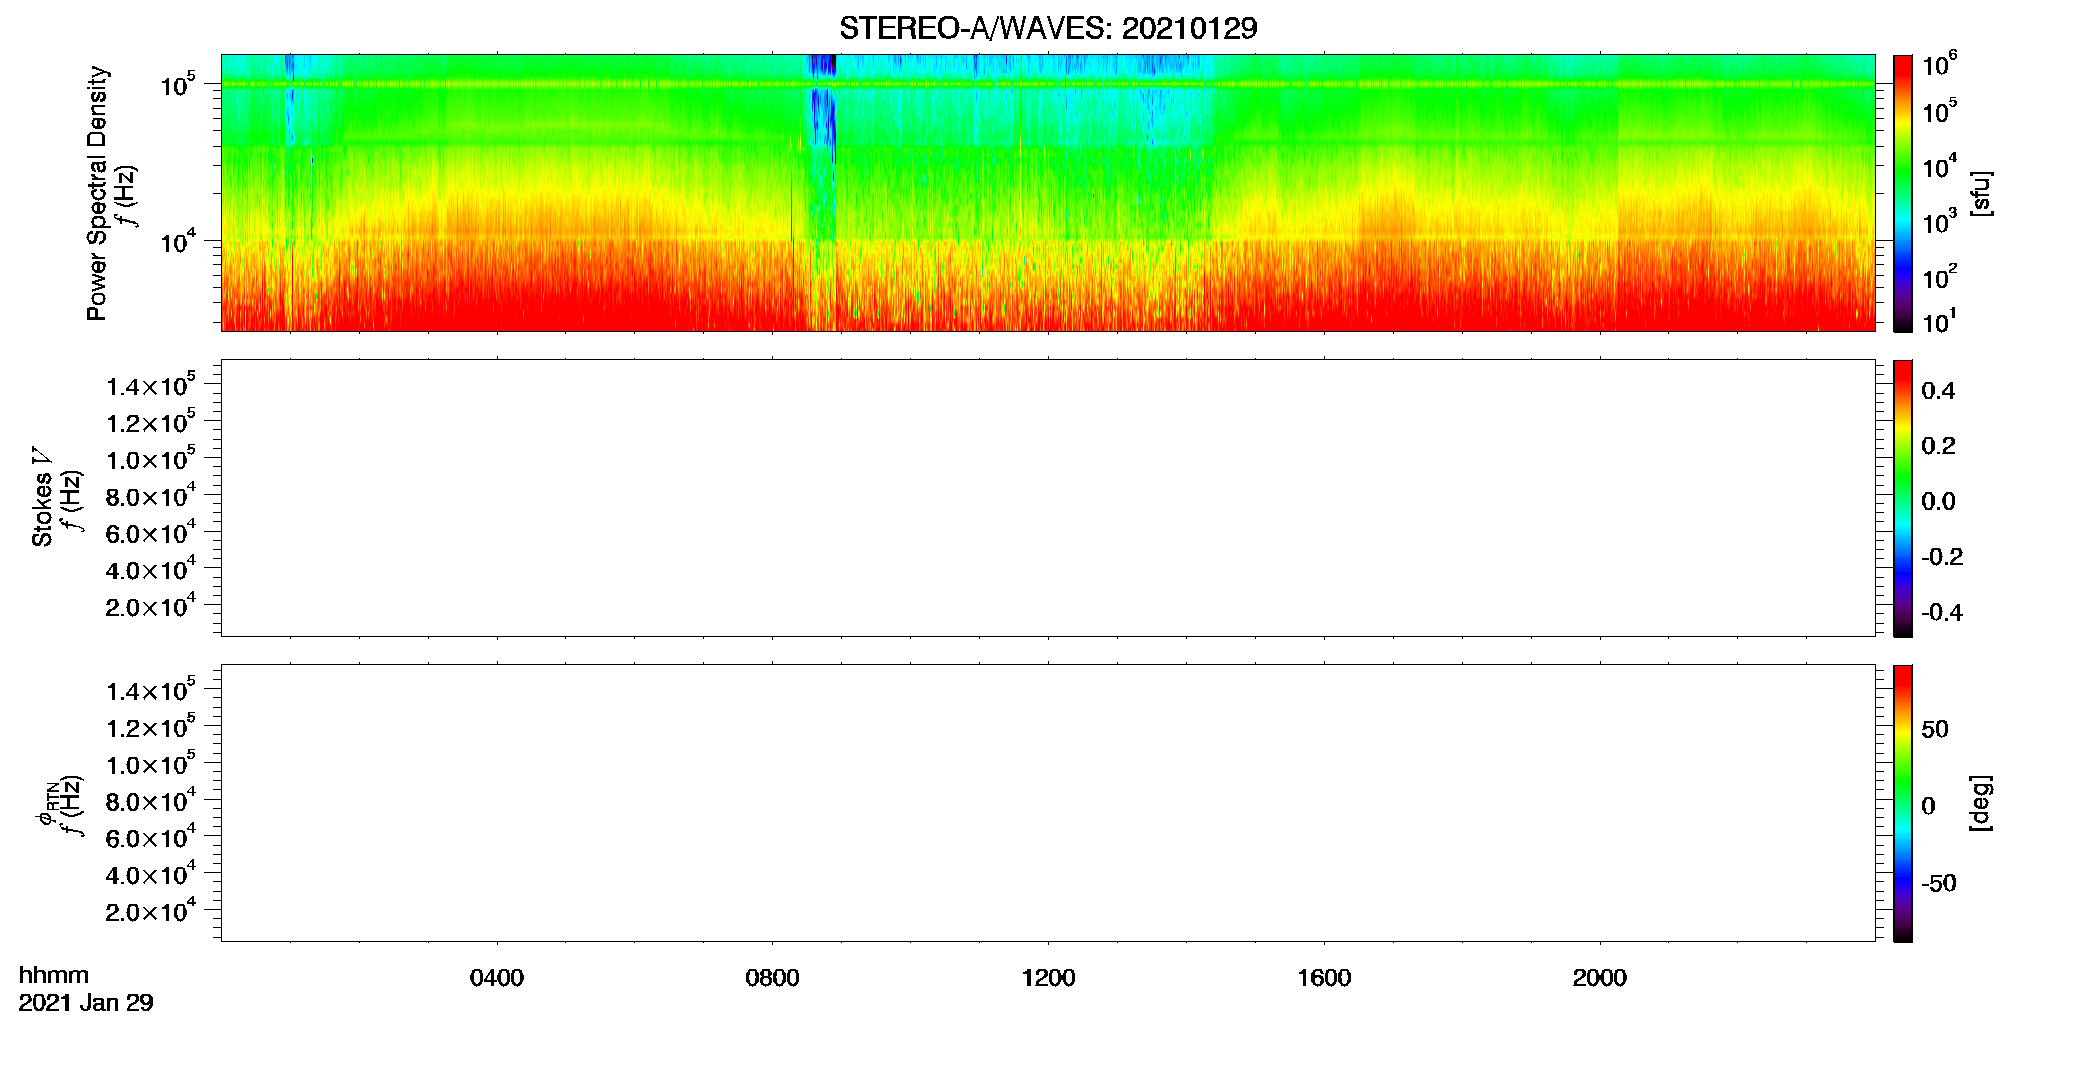Select the "Power Spectral Density" y-axis label

point(97,193)
